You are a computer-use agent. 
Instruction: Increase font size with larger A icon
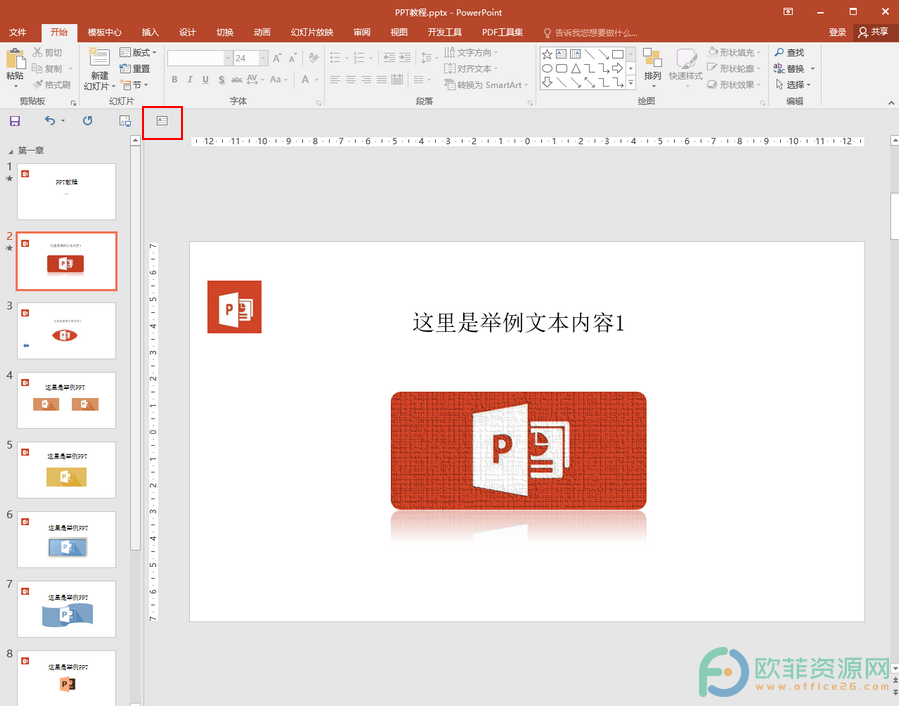(277, 58)
